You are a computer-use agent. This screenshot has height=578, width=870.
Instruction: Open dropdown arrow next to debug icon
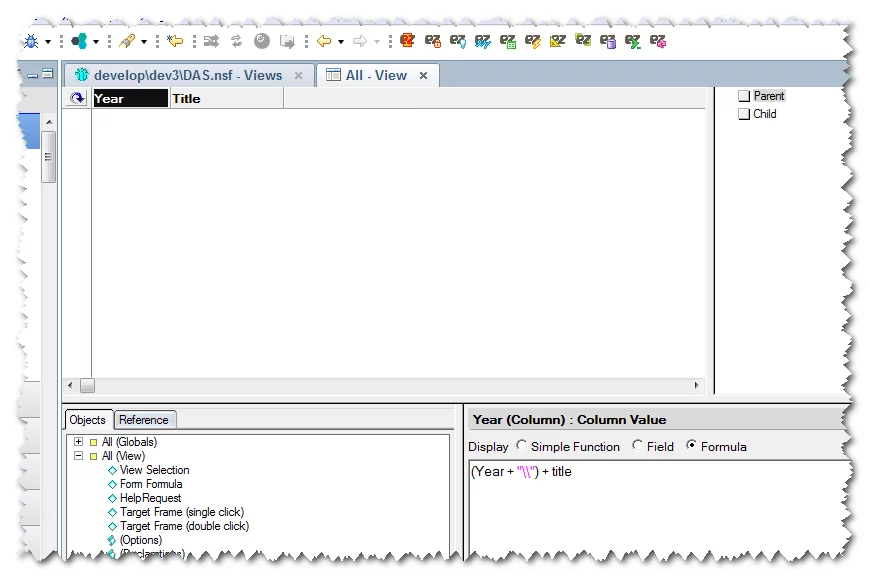click(47, 42)
